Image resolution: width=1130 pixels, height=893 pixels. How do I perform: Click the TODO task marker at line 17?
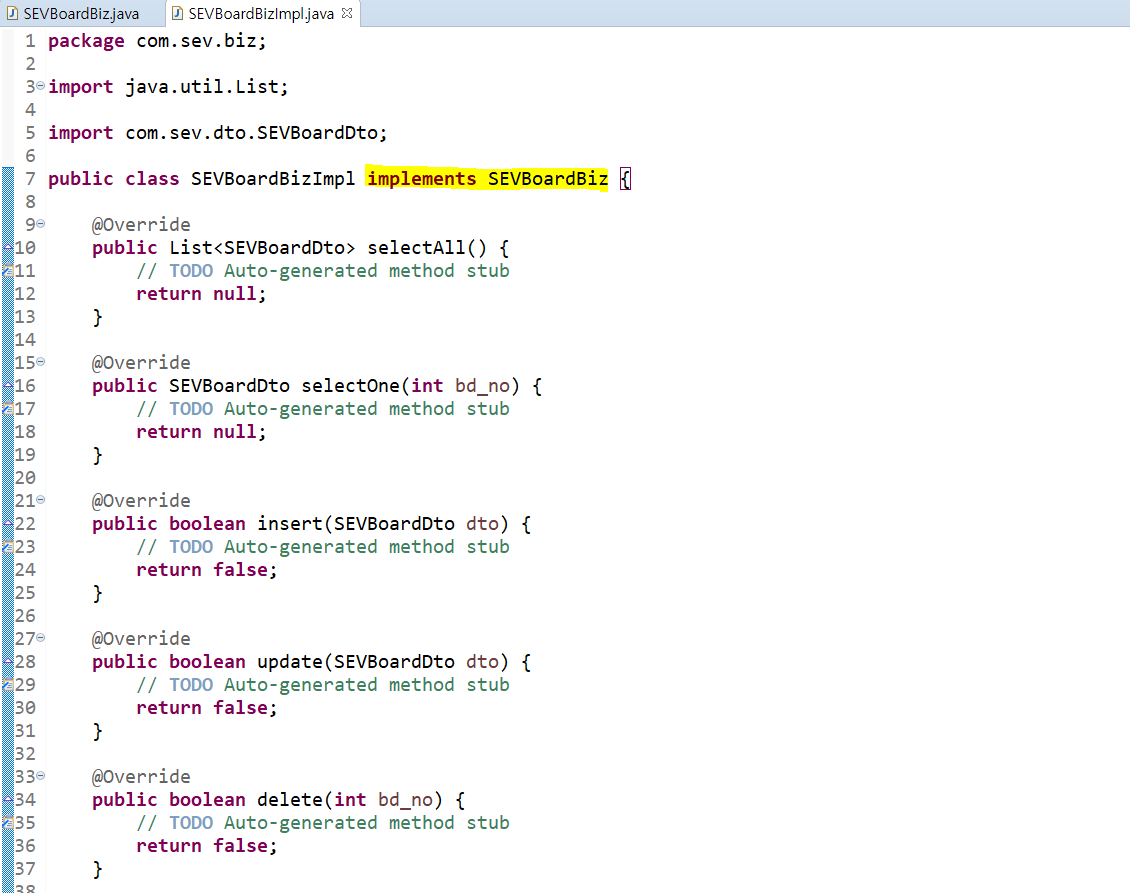(8, 409)
